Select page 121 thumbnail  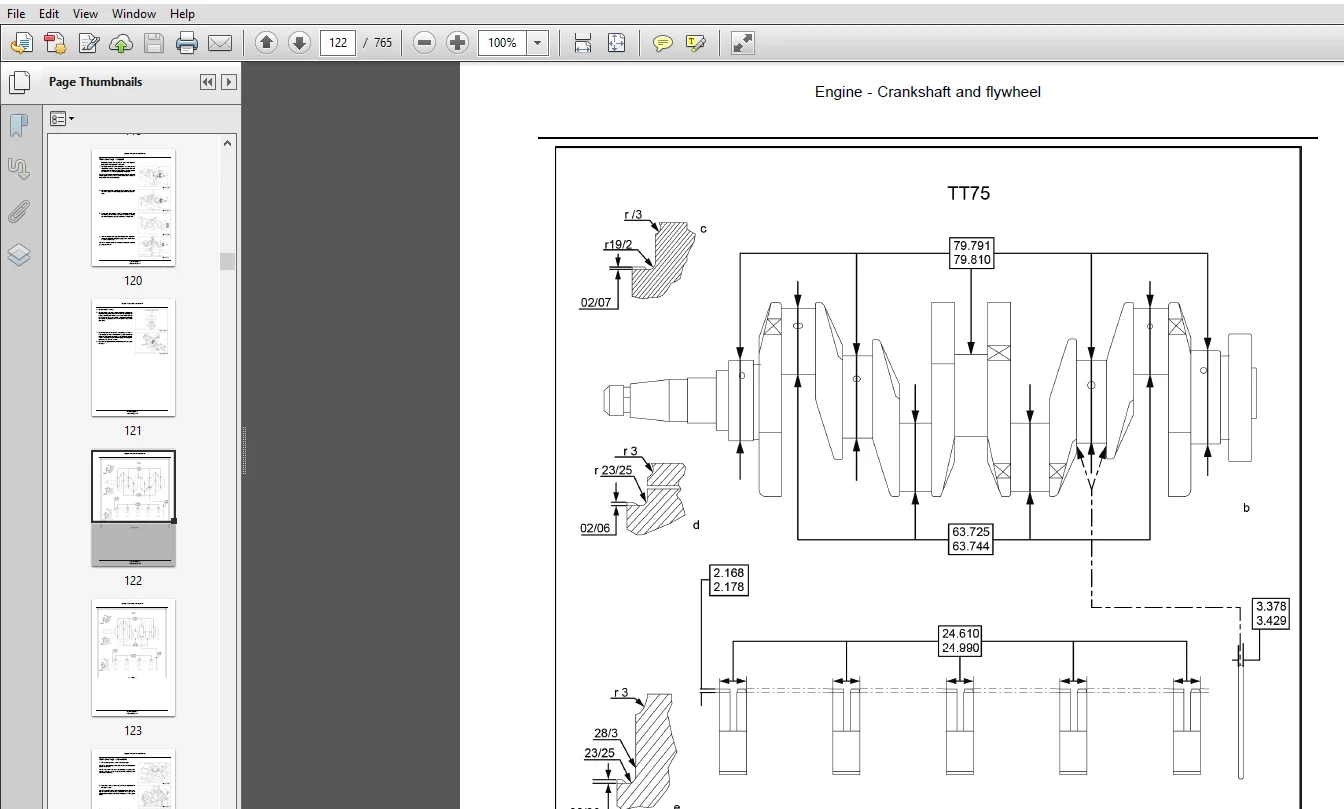[x=133, y=358]
